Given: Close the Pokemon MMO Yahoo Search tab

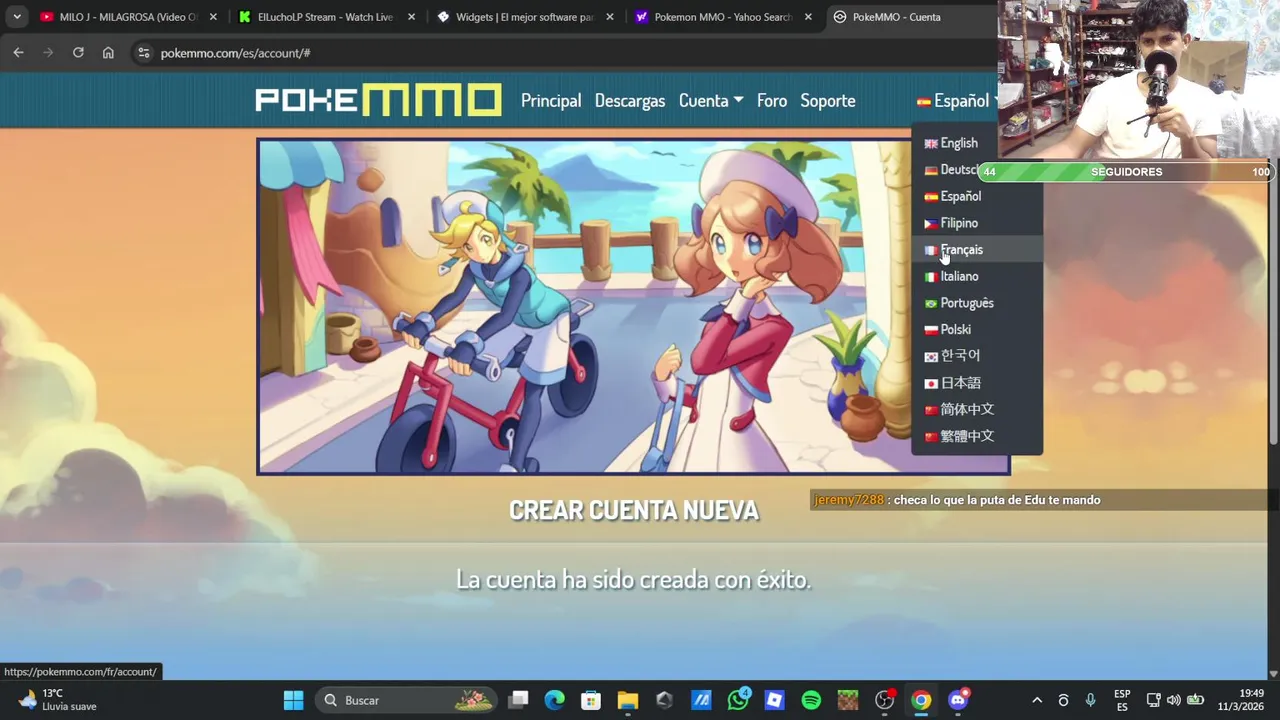Looking at the screenshot, I should tap(808, 17).
